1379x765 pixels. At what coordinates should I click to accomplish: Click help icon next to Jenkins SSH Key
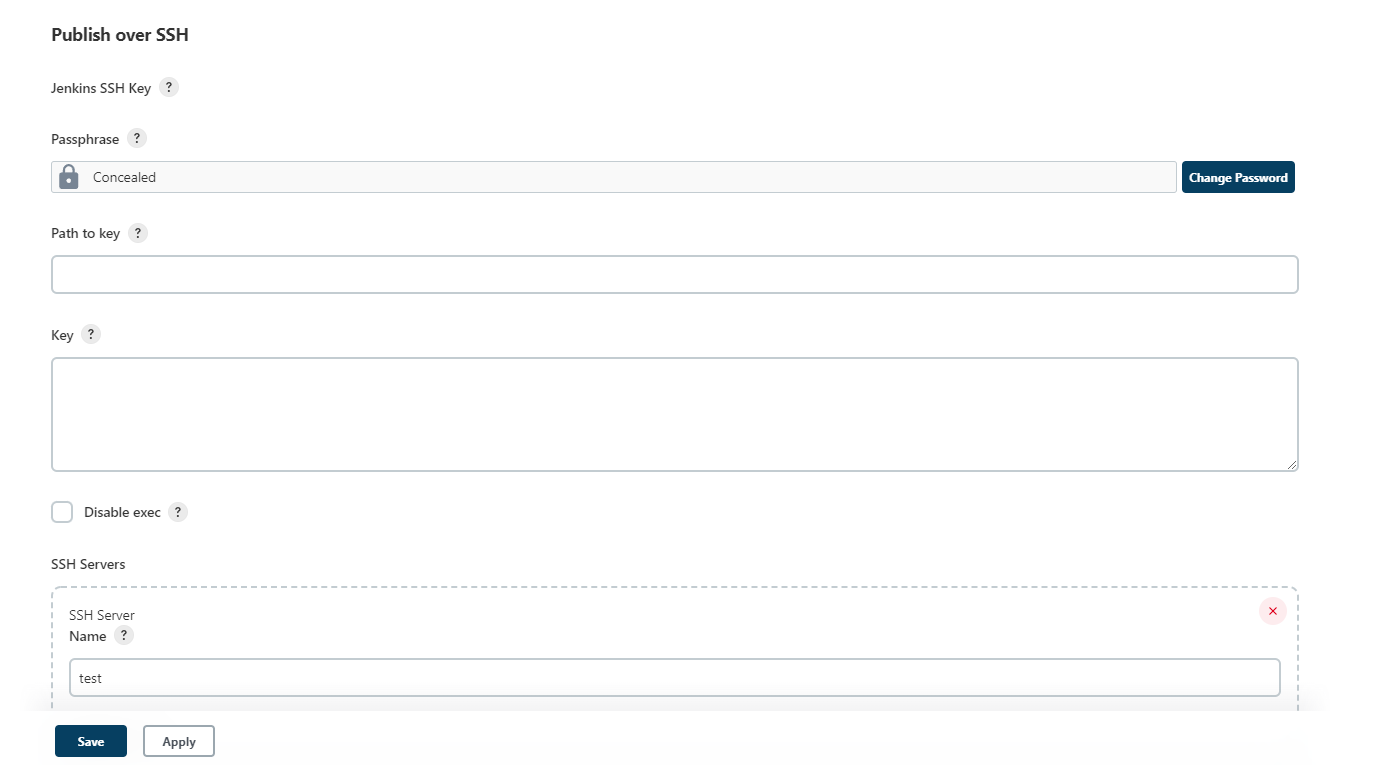click(x=169, y=87)
